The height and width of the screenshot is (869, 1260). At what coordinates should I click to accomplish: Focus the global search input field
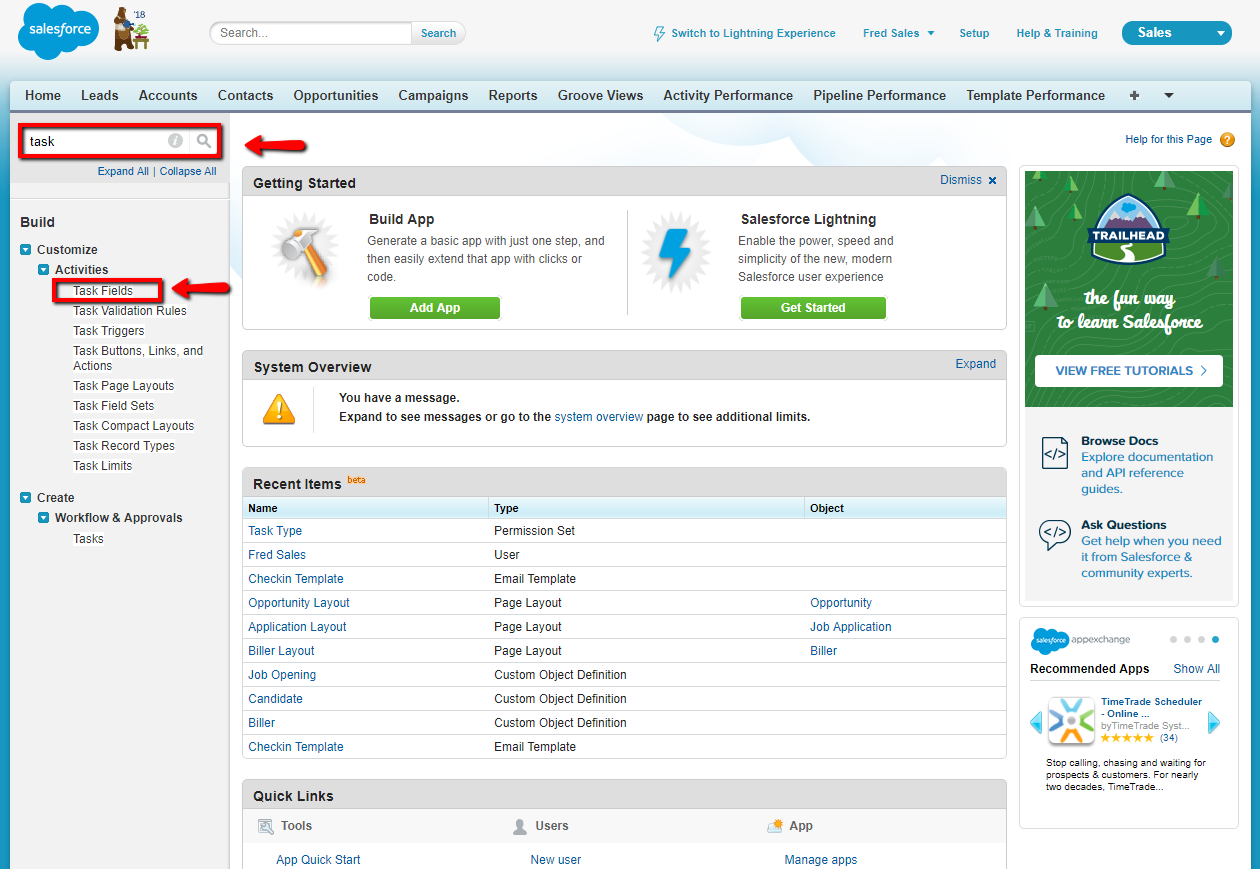click(x=311, y=33)
